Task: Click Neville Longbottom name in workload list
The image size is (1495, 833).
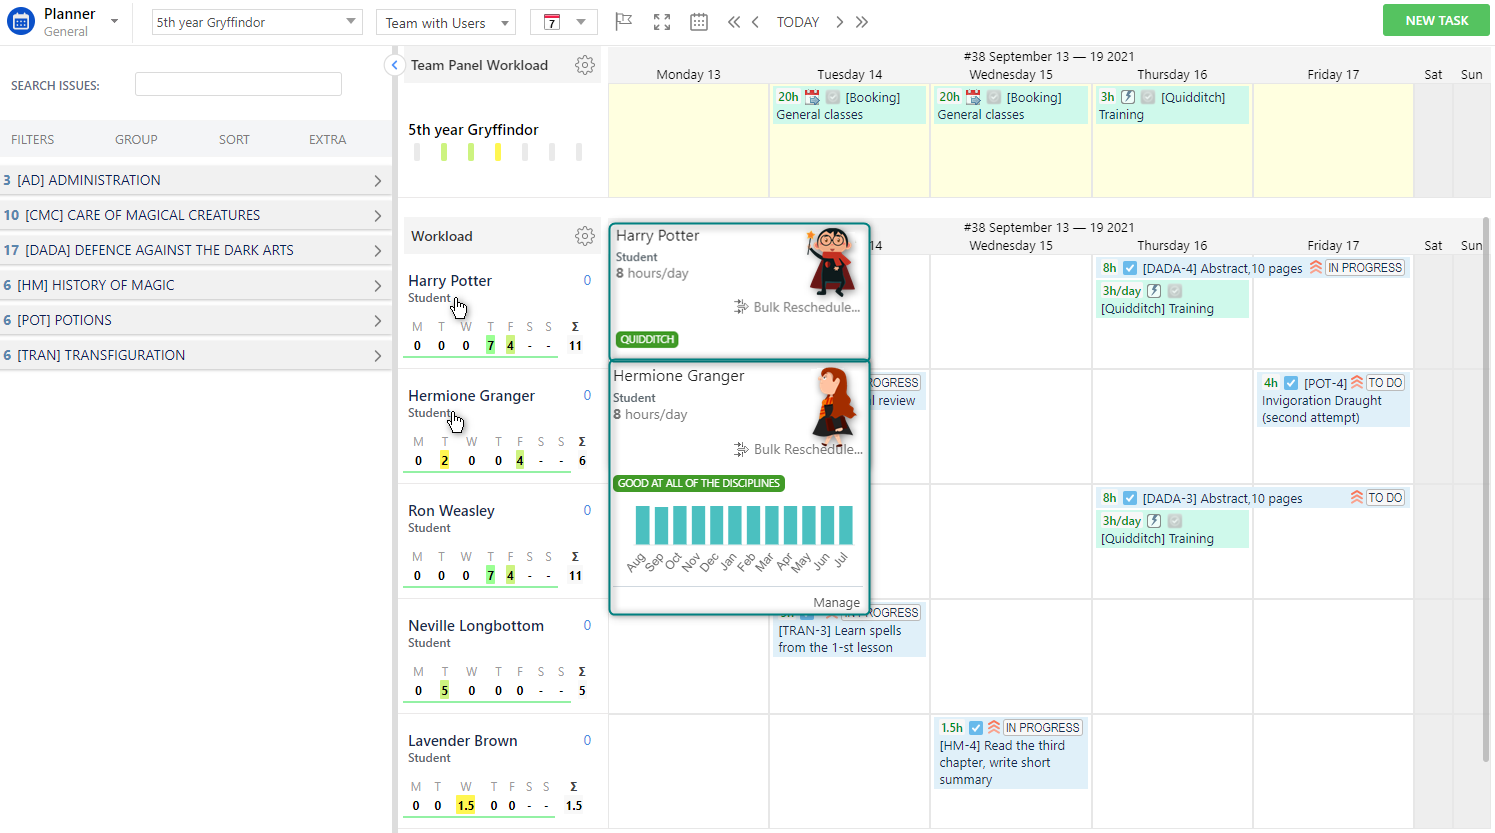Action: [x=476, y=626]
